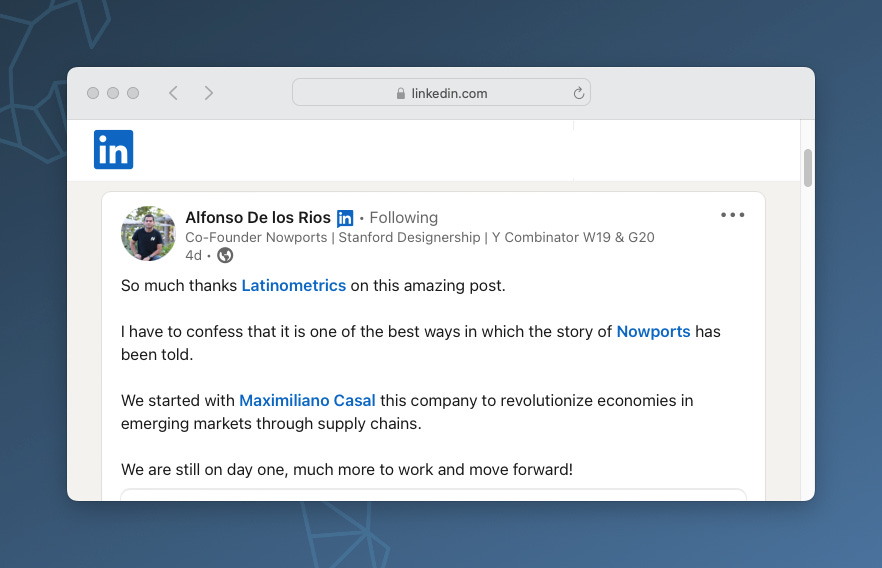Image resolution: width=882 pixels, height=568 pixels.
Task: Go forward with the browser forward arrow
Action: point(209,93)
